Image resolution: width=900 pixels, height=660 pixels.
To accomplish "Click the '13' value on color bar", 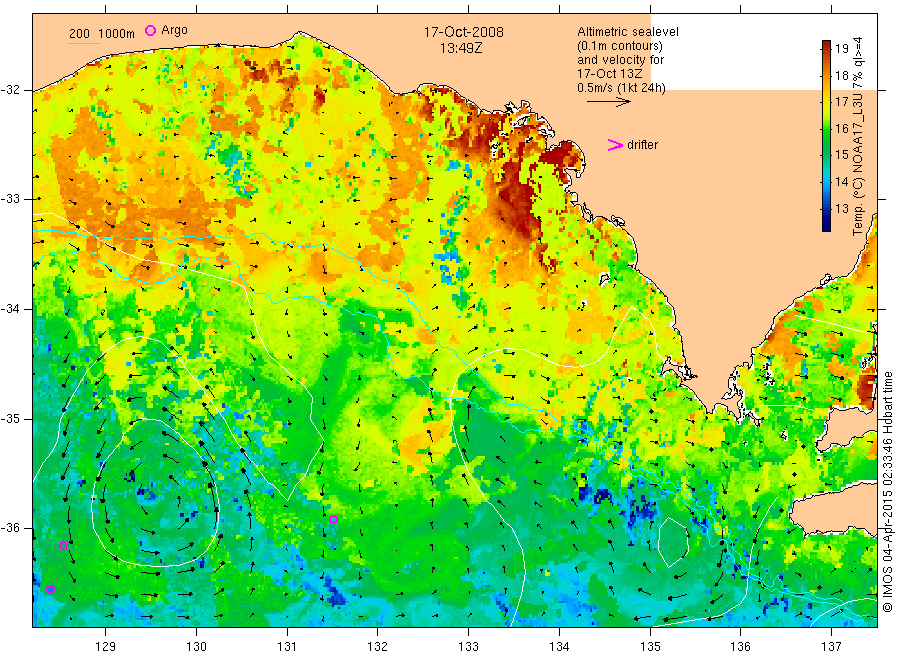I will (x=841, y=208).
